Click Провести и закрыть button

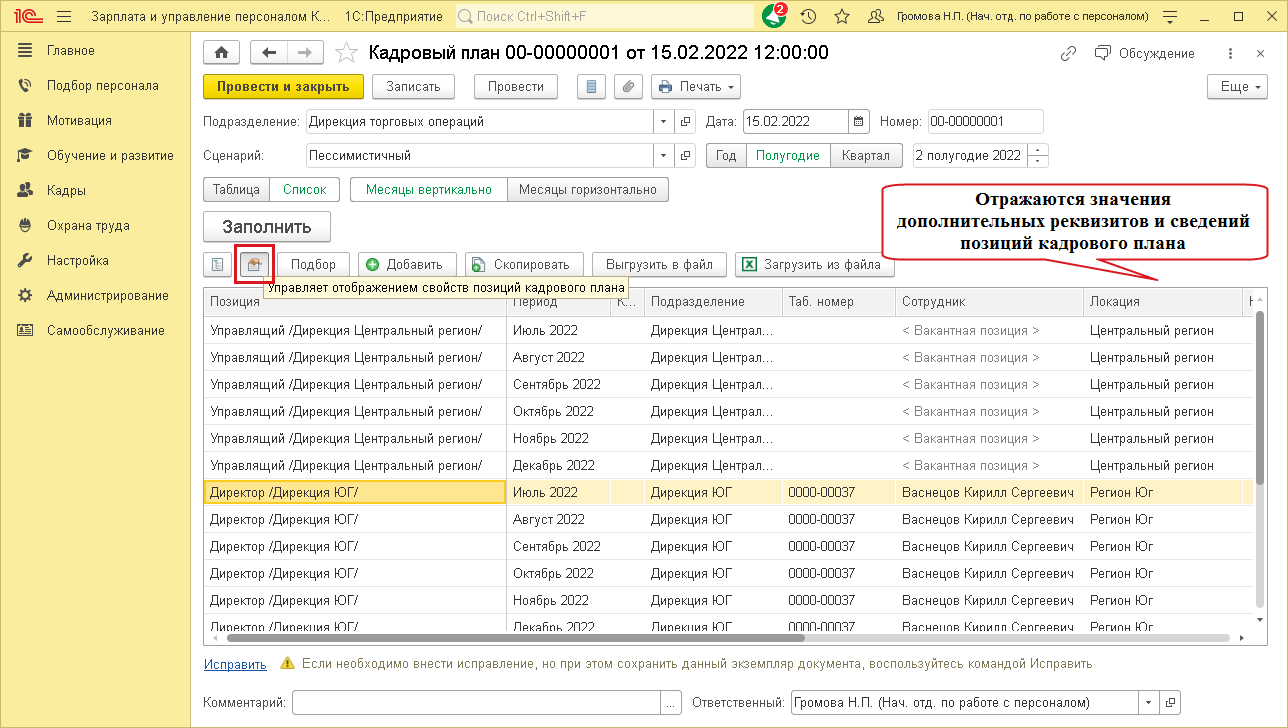point(283,87)
